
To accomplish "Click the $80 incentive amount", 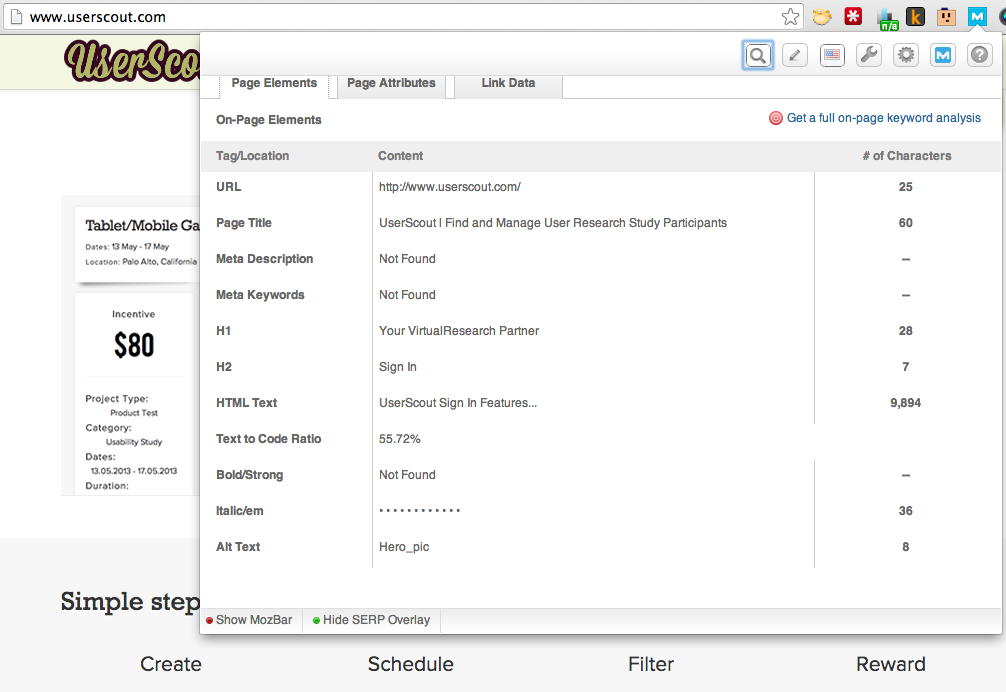I will click(134, 345).
